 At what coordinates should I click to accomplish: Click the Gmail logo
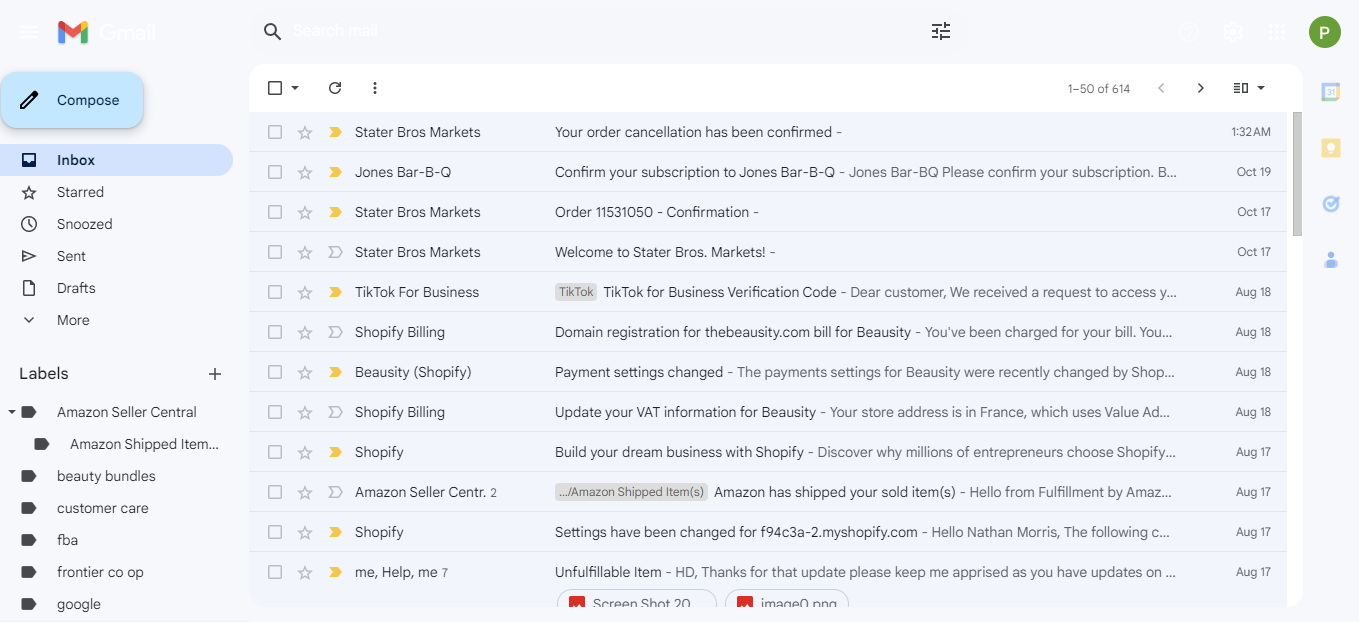(x=107, y=32)
